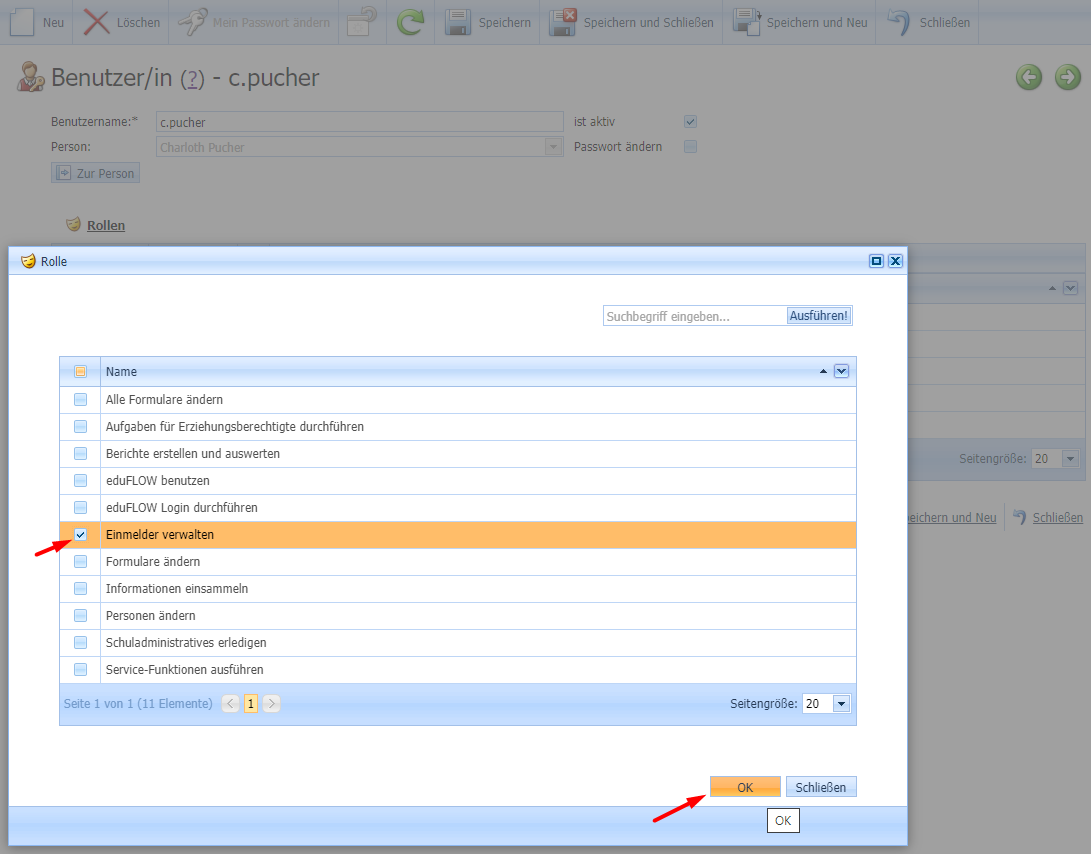Click the red X Löschen icon

point(97,22)
